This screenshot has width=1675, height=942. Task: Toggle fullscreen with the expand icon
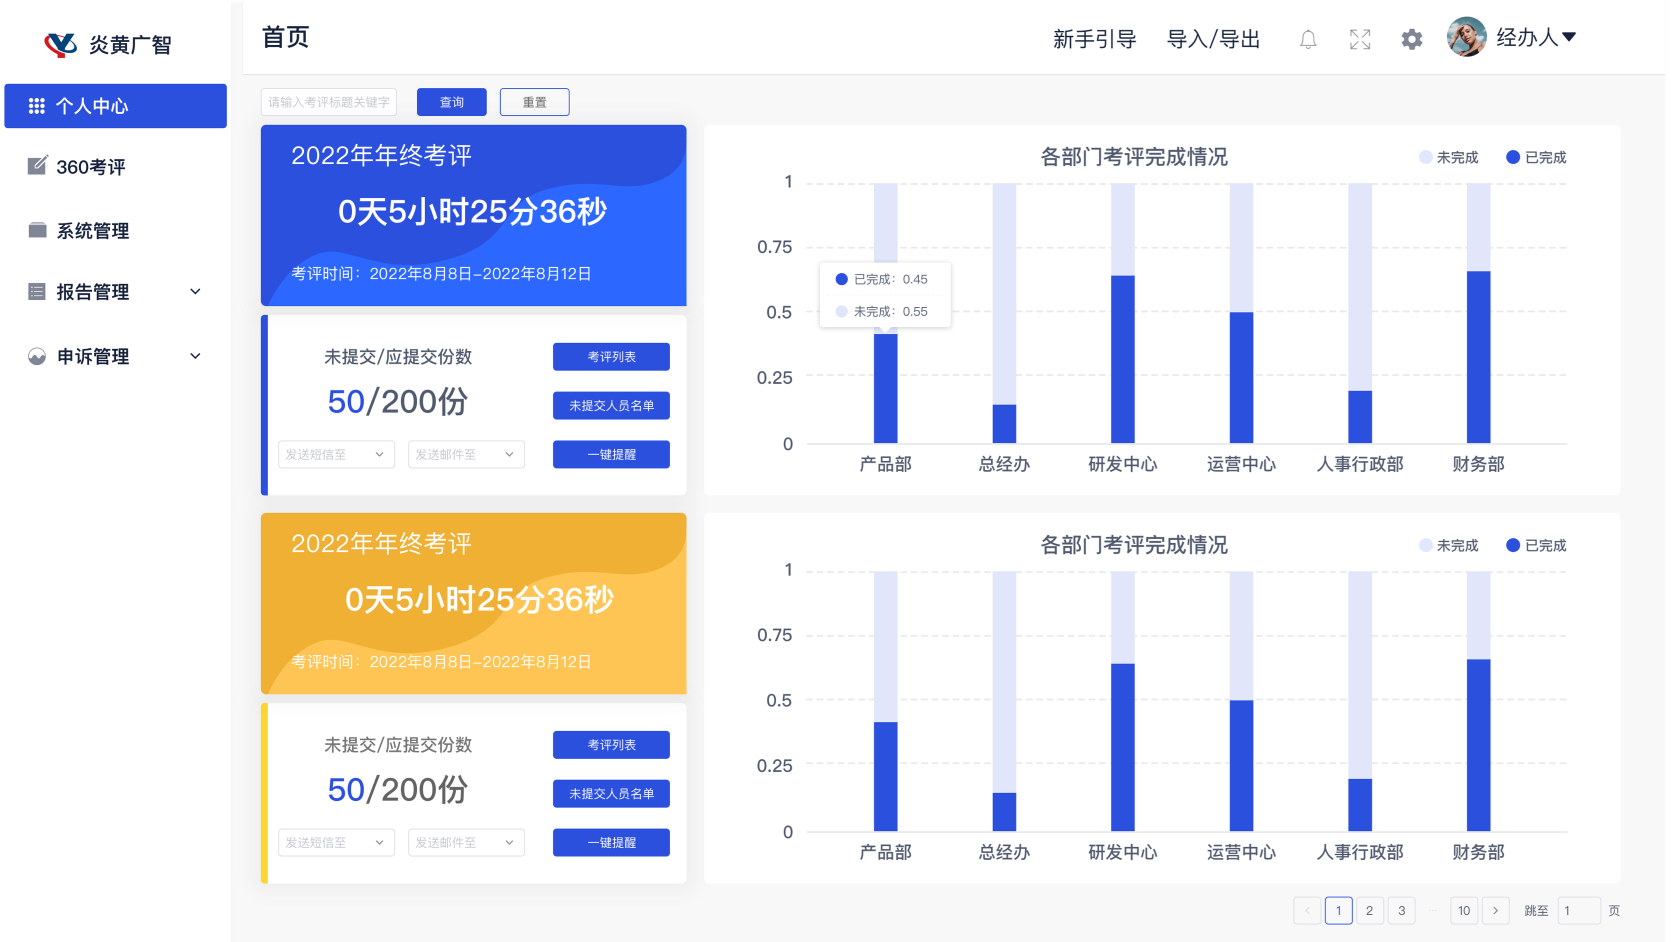[1360, 39]
